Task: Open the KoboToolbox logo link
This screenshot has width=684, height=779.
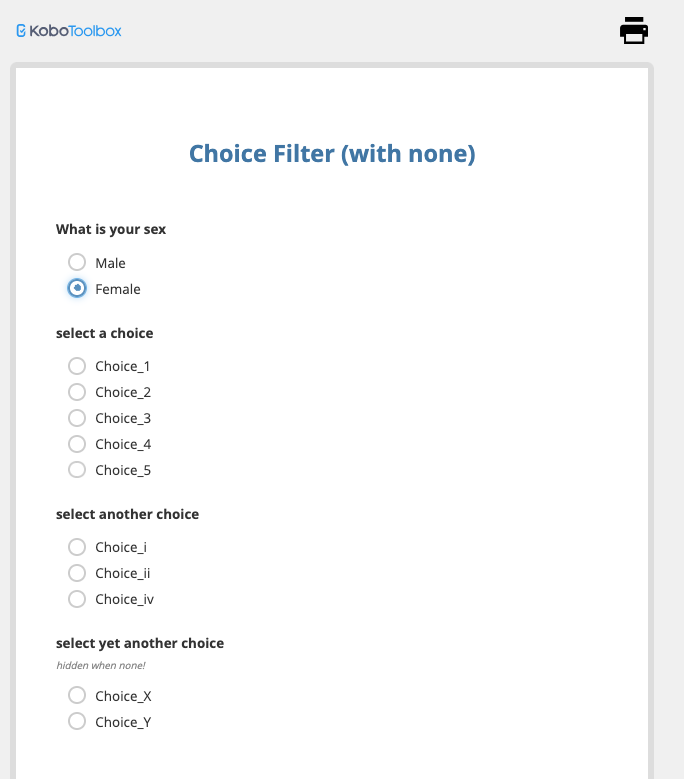Action: pos(69,31)
